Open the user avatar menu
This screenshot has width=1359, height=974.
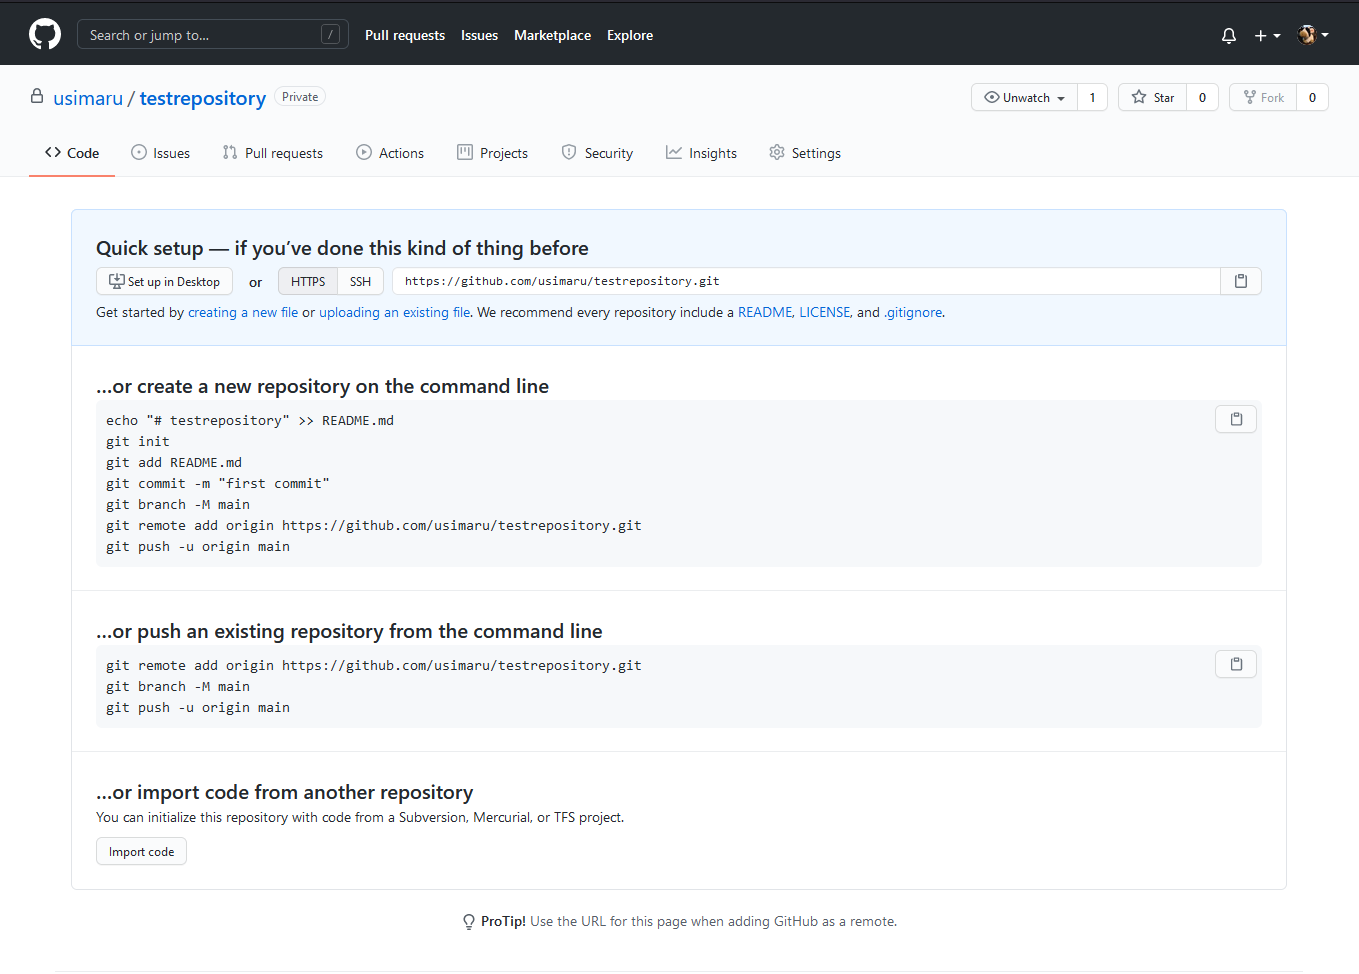point(1313,35)
